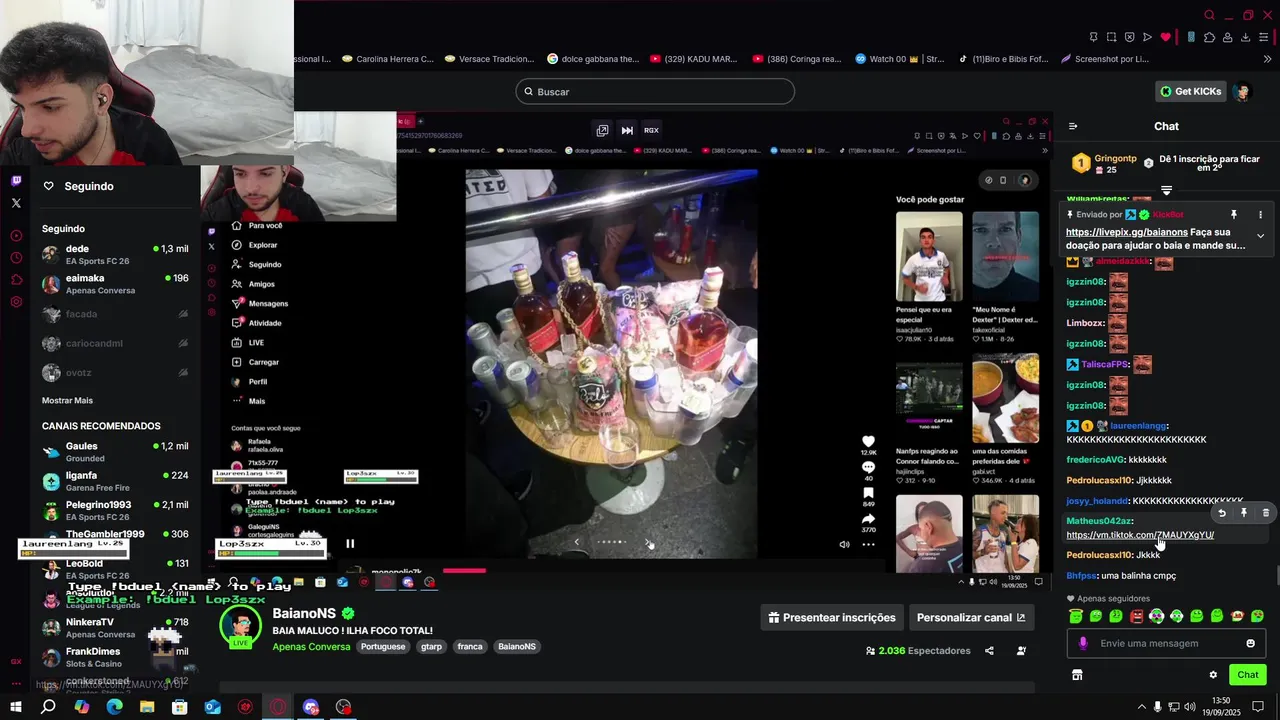The height and width of the screenshot is (720, 1280).
Task: Open Carolina Herrera browser tab
Action: 388,59
